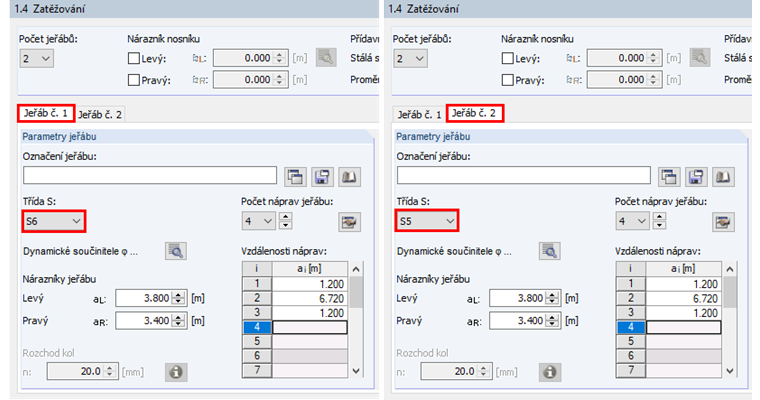This screenshot has width=760, height=400.
Task: Select row 7 header in S5 axle table
Action: click(x=631, y=370)
